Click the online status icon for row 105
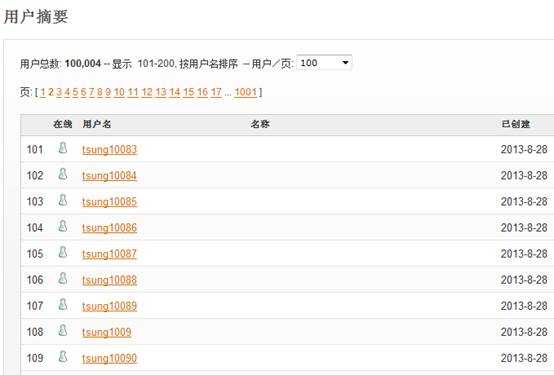The height and width of the screenshot is (375, 554). click(63, 252)
